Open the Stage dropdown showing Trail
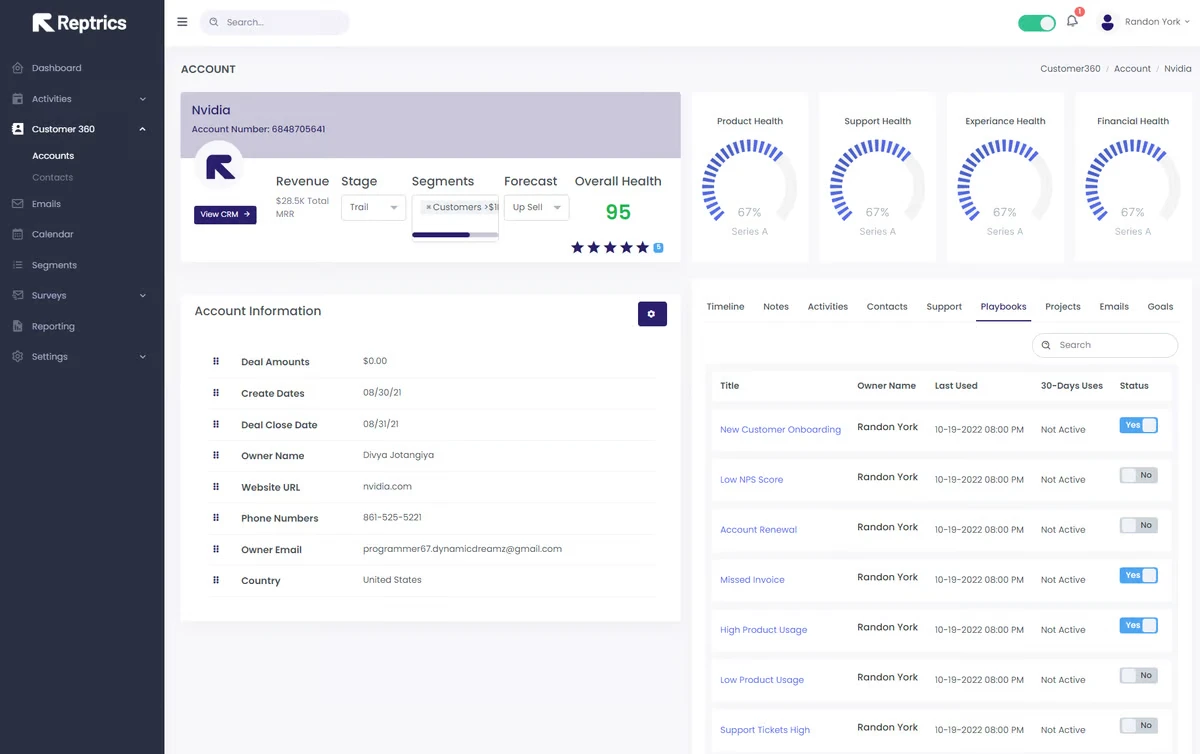 coord(373,207)
